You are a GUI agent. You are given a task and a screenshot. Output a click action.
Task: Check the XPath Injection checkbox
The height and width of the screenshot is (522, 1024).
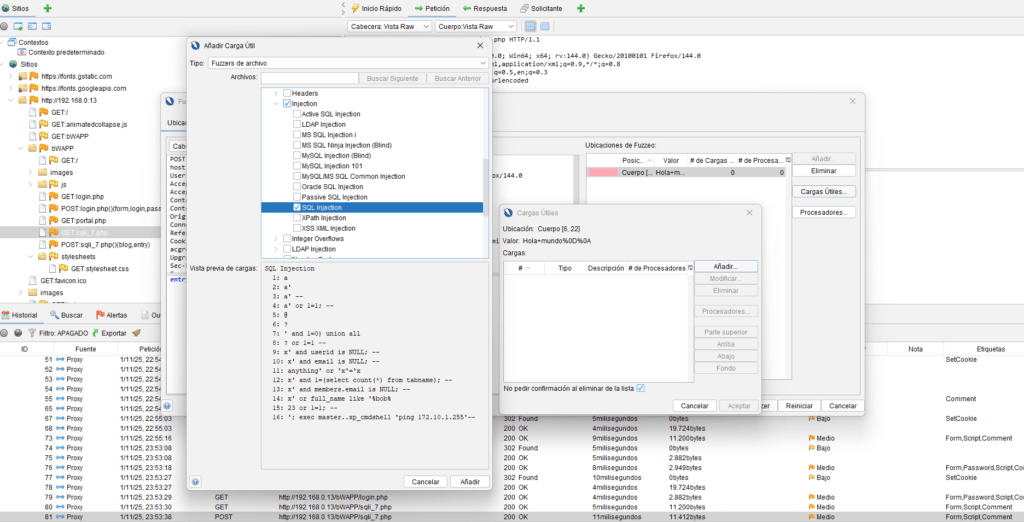[295, 218]
